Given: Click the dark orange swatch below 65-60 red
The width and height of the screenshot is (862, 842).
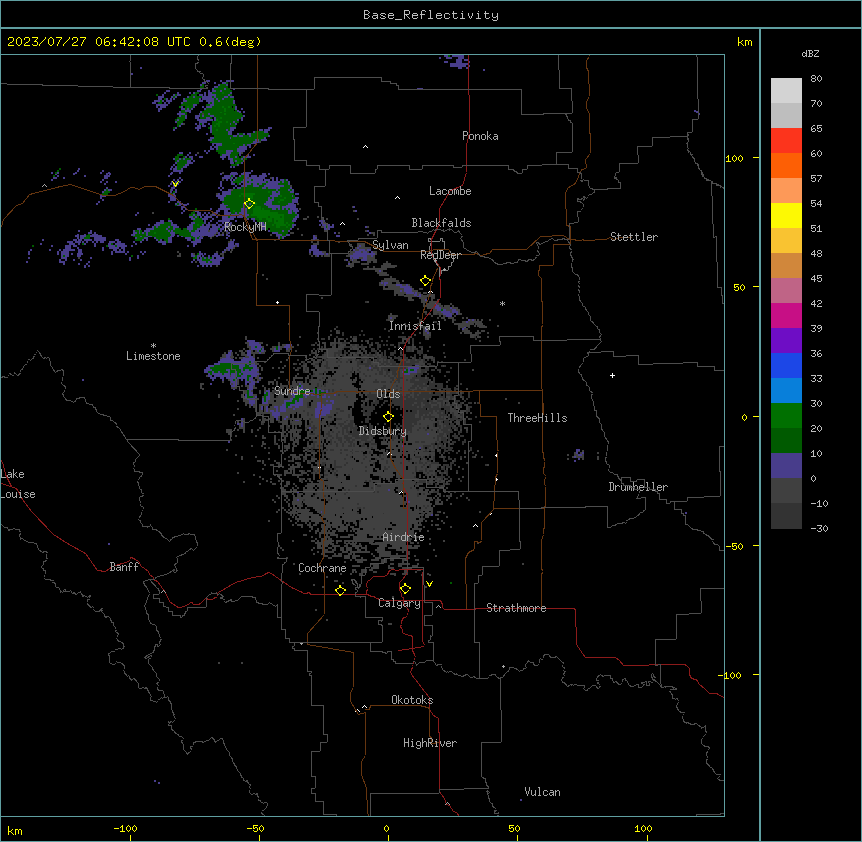Looking at the screenshot, I should point(786,165).
